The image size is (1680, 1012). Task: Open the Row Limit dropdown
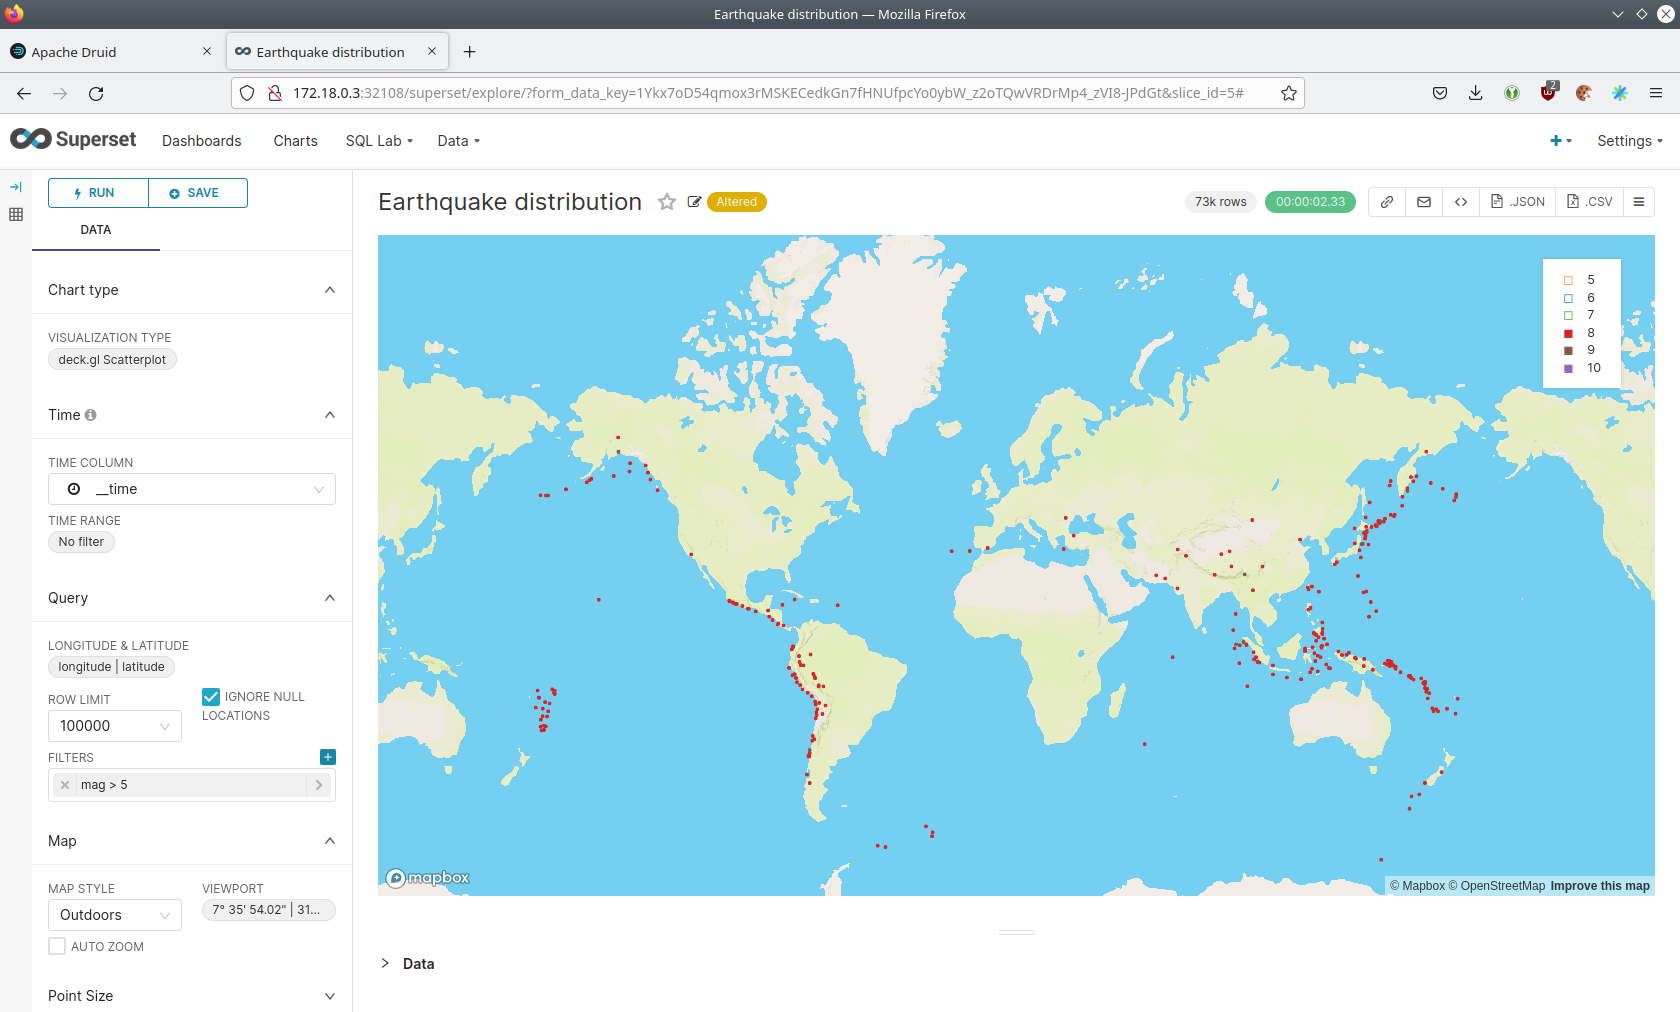115,726
